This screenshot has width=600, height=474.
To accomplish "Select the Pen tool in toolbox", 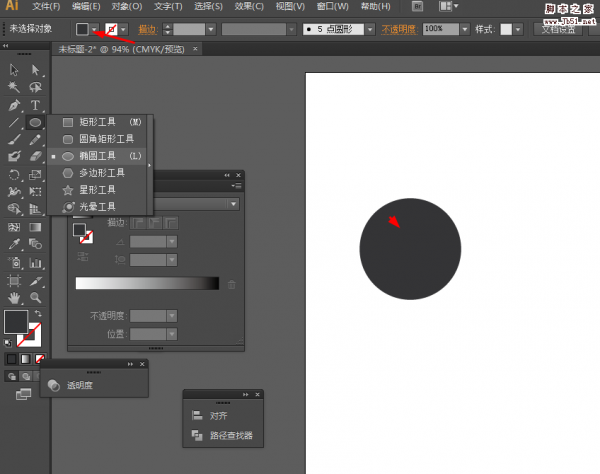I will click(14, 104).
